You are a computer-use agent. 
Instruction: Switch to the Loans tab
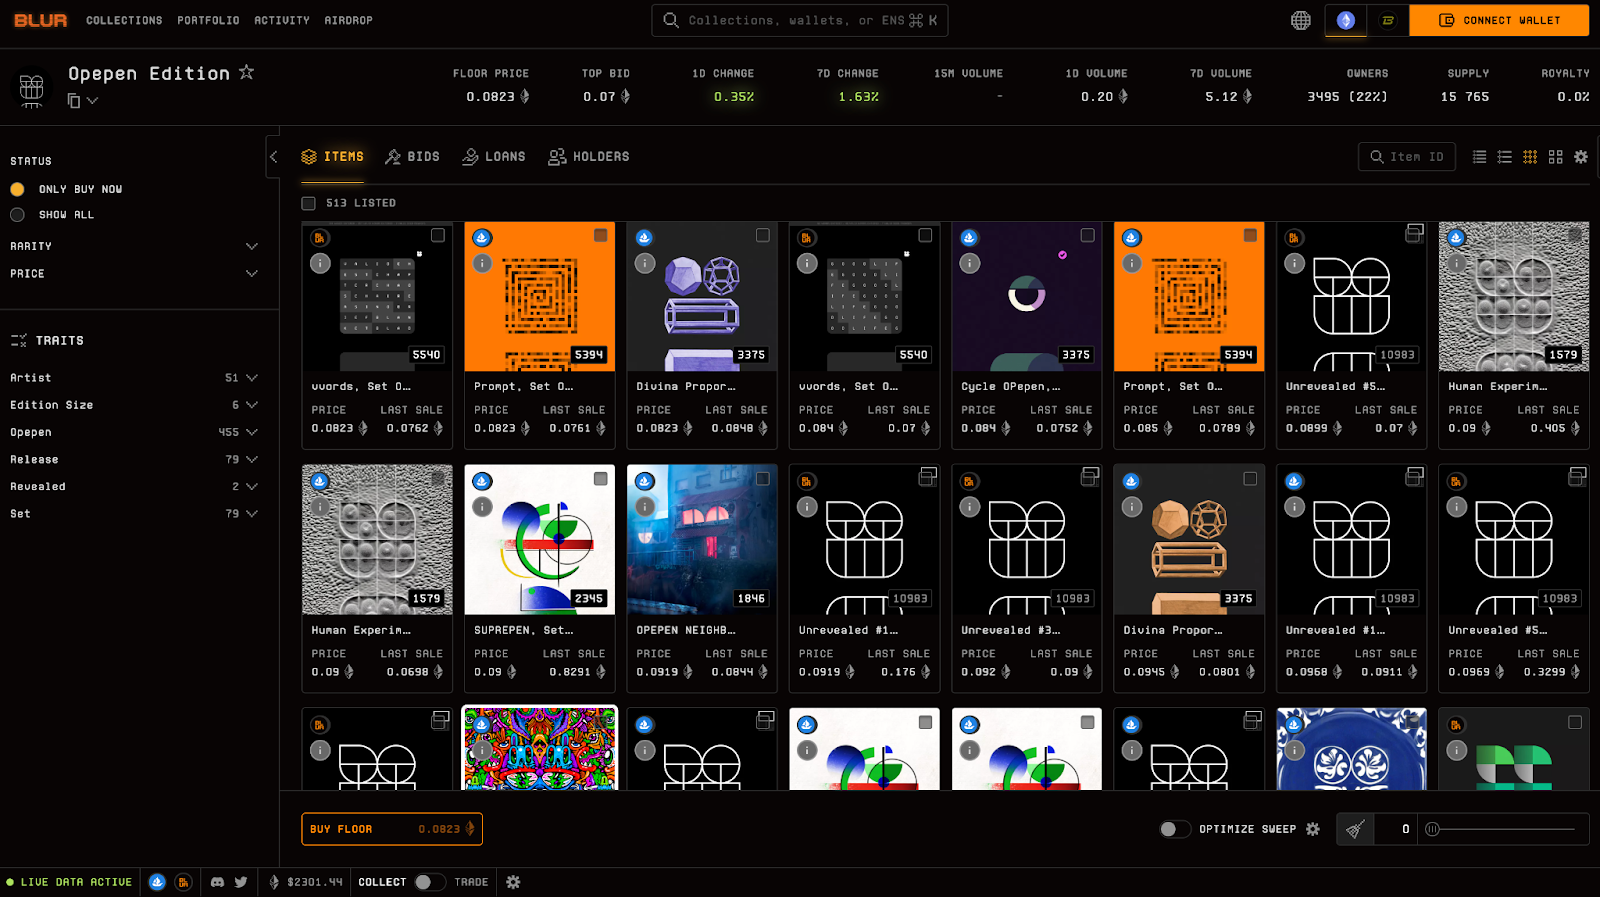pyautogui.click(x=494, y=157)
